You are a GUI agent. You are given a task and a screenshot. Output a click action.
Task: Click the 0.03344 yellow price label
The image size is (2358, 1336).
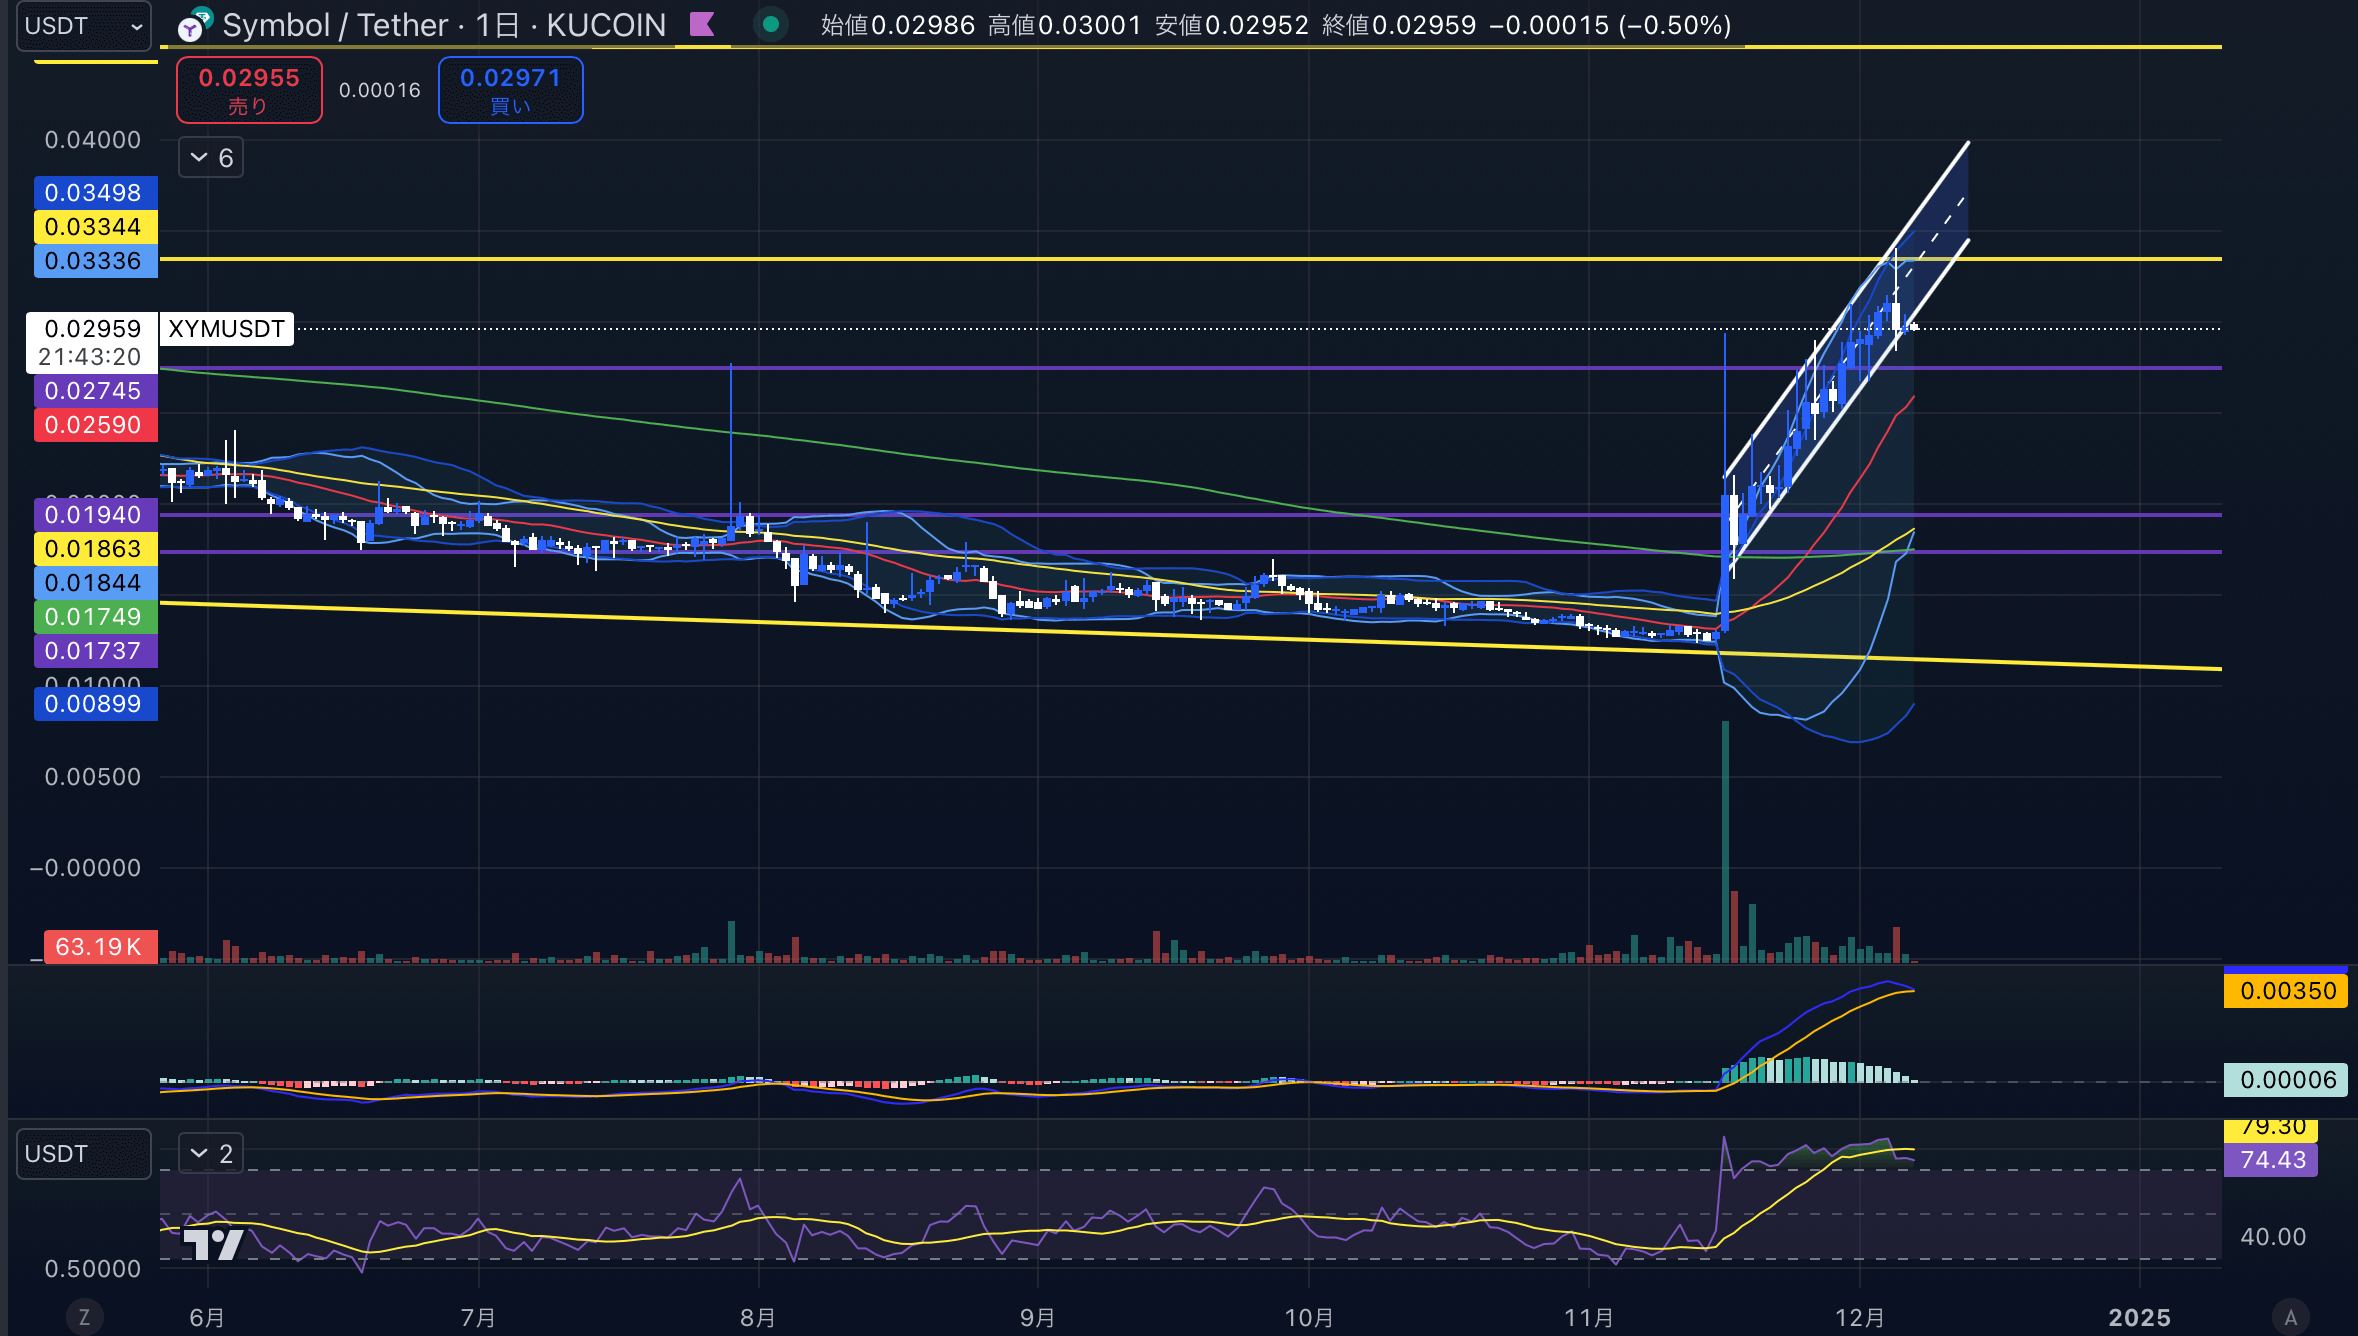click(95, 227)
